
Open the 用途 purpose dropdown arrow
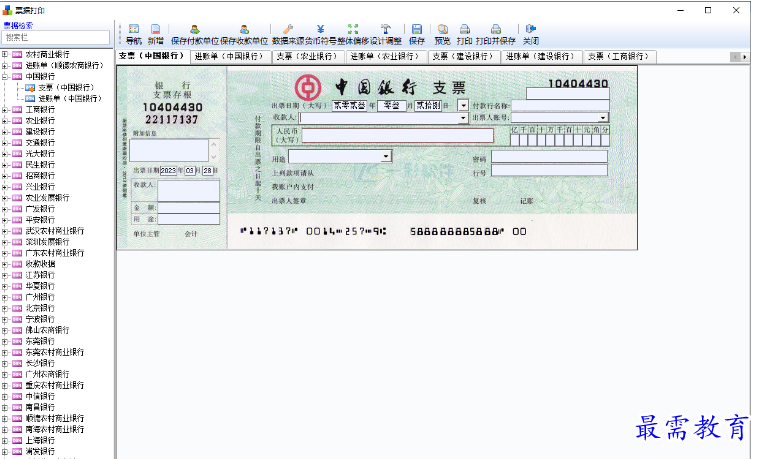(386, 156)
